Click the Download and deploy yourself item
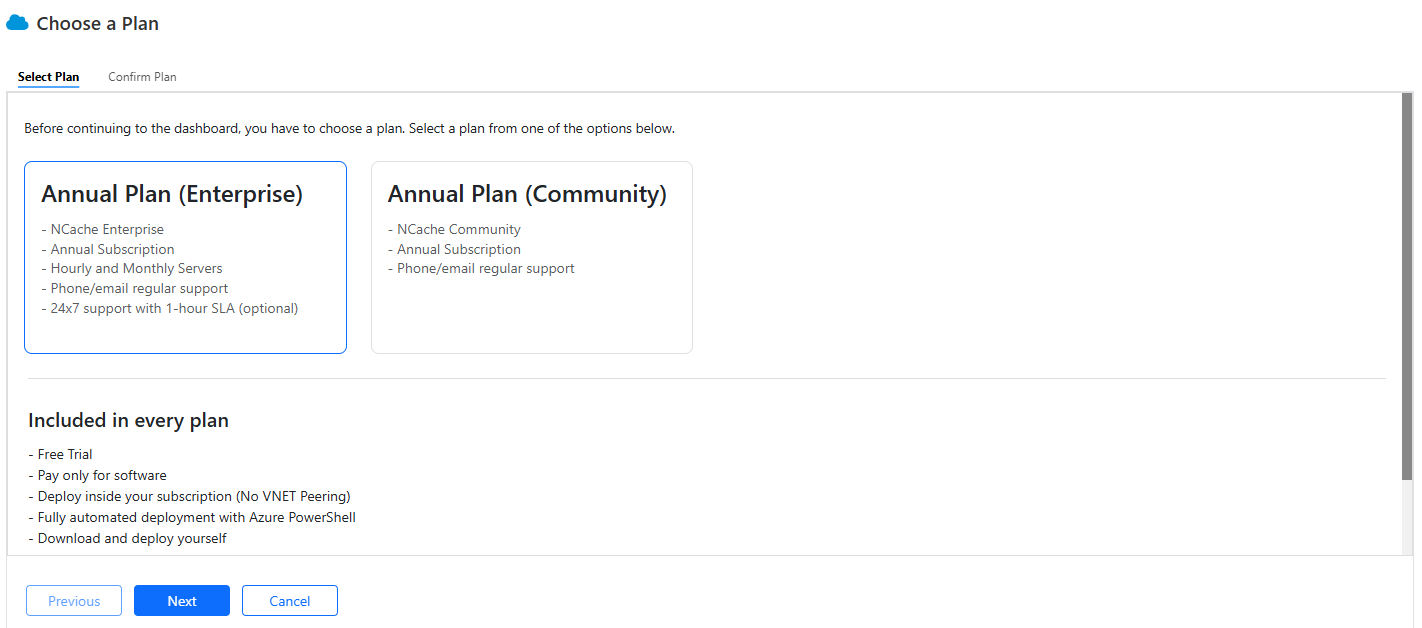 131,538
